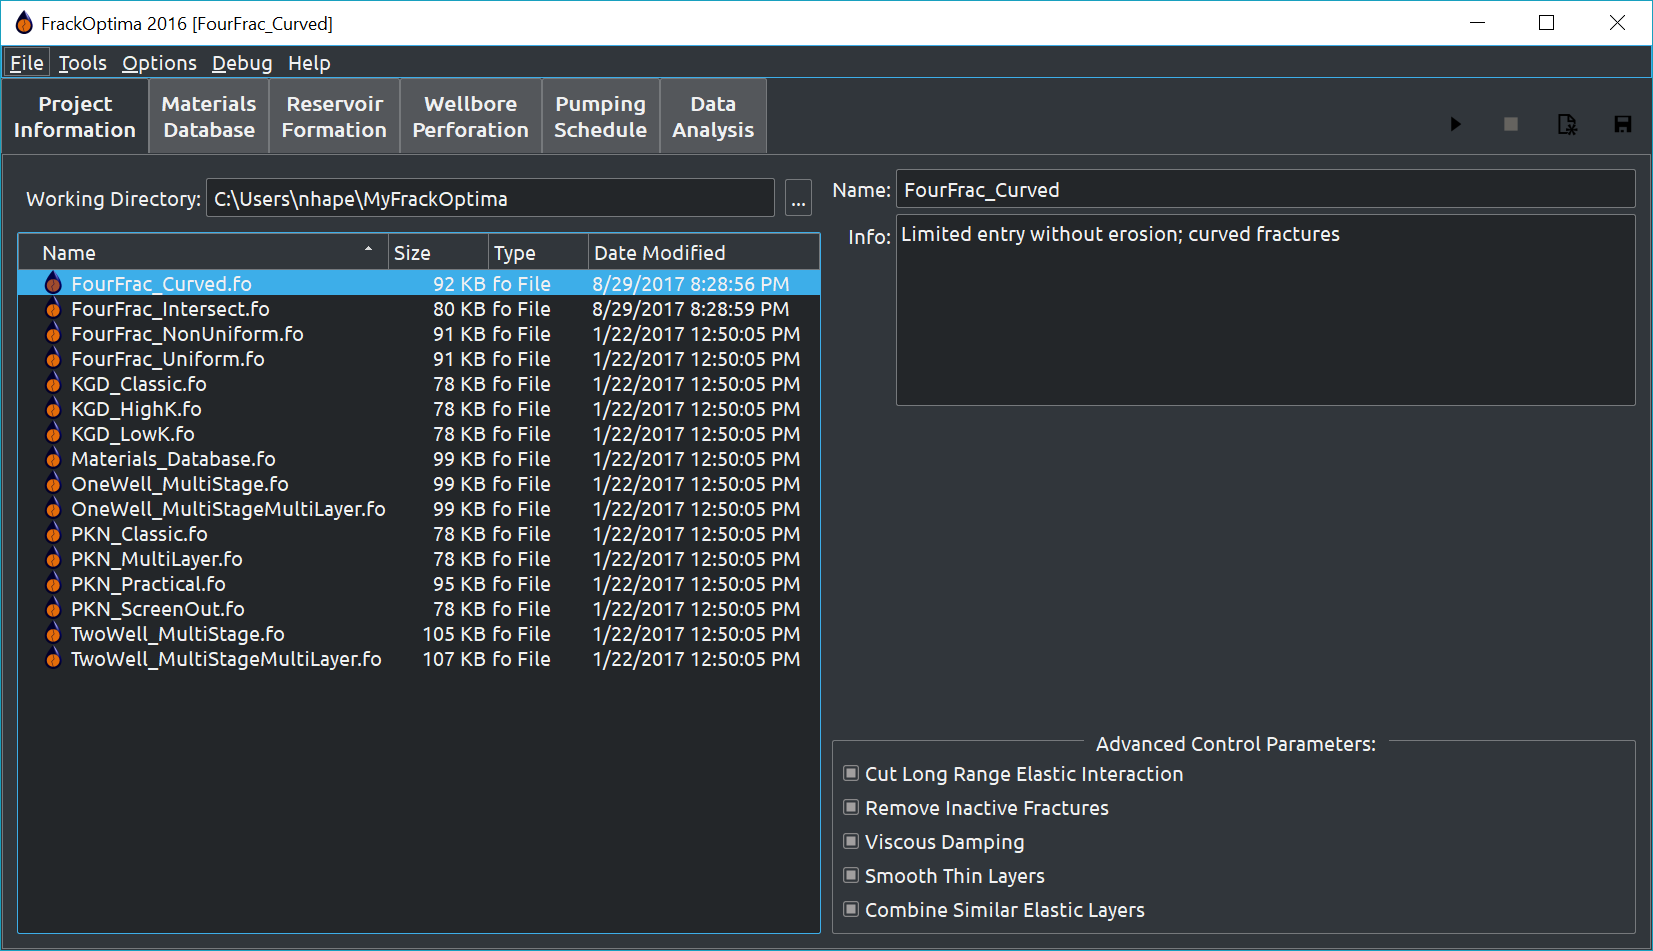Select the OneWell_MultiStageMultiLayer.fo file name
Image resolution: width=1653 pixels, height=951 pixels.
pyautogui.click(x=228, y=509)
